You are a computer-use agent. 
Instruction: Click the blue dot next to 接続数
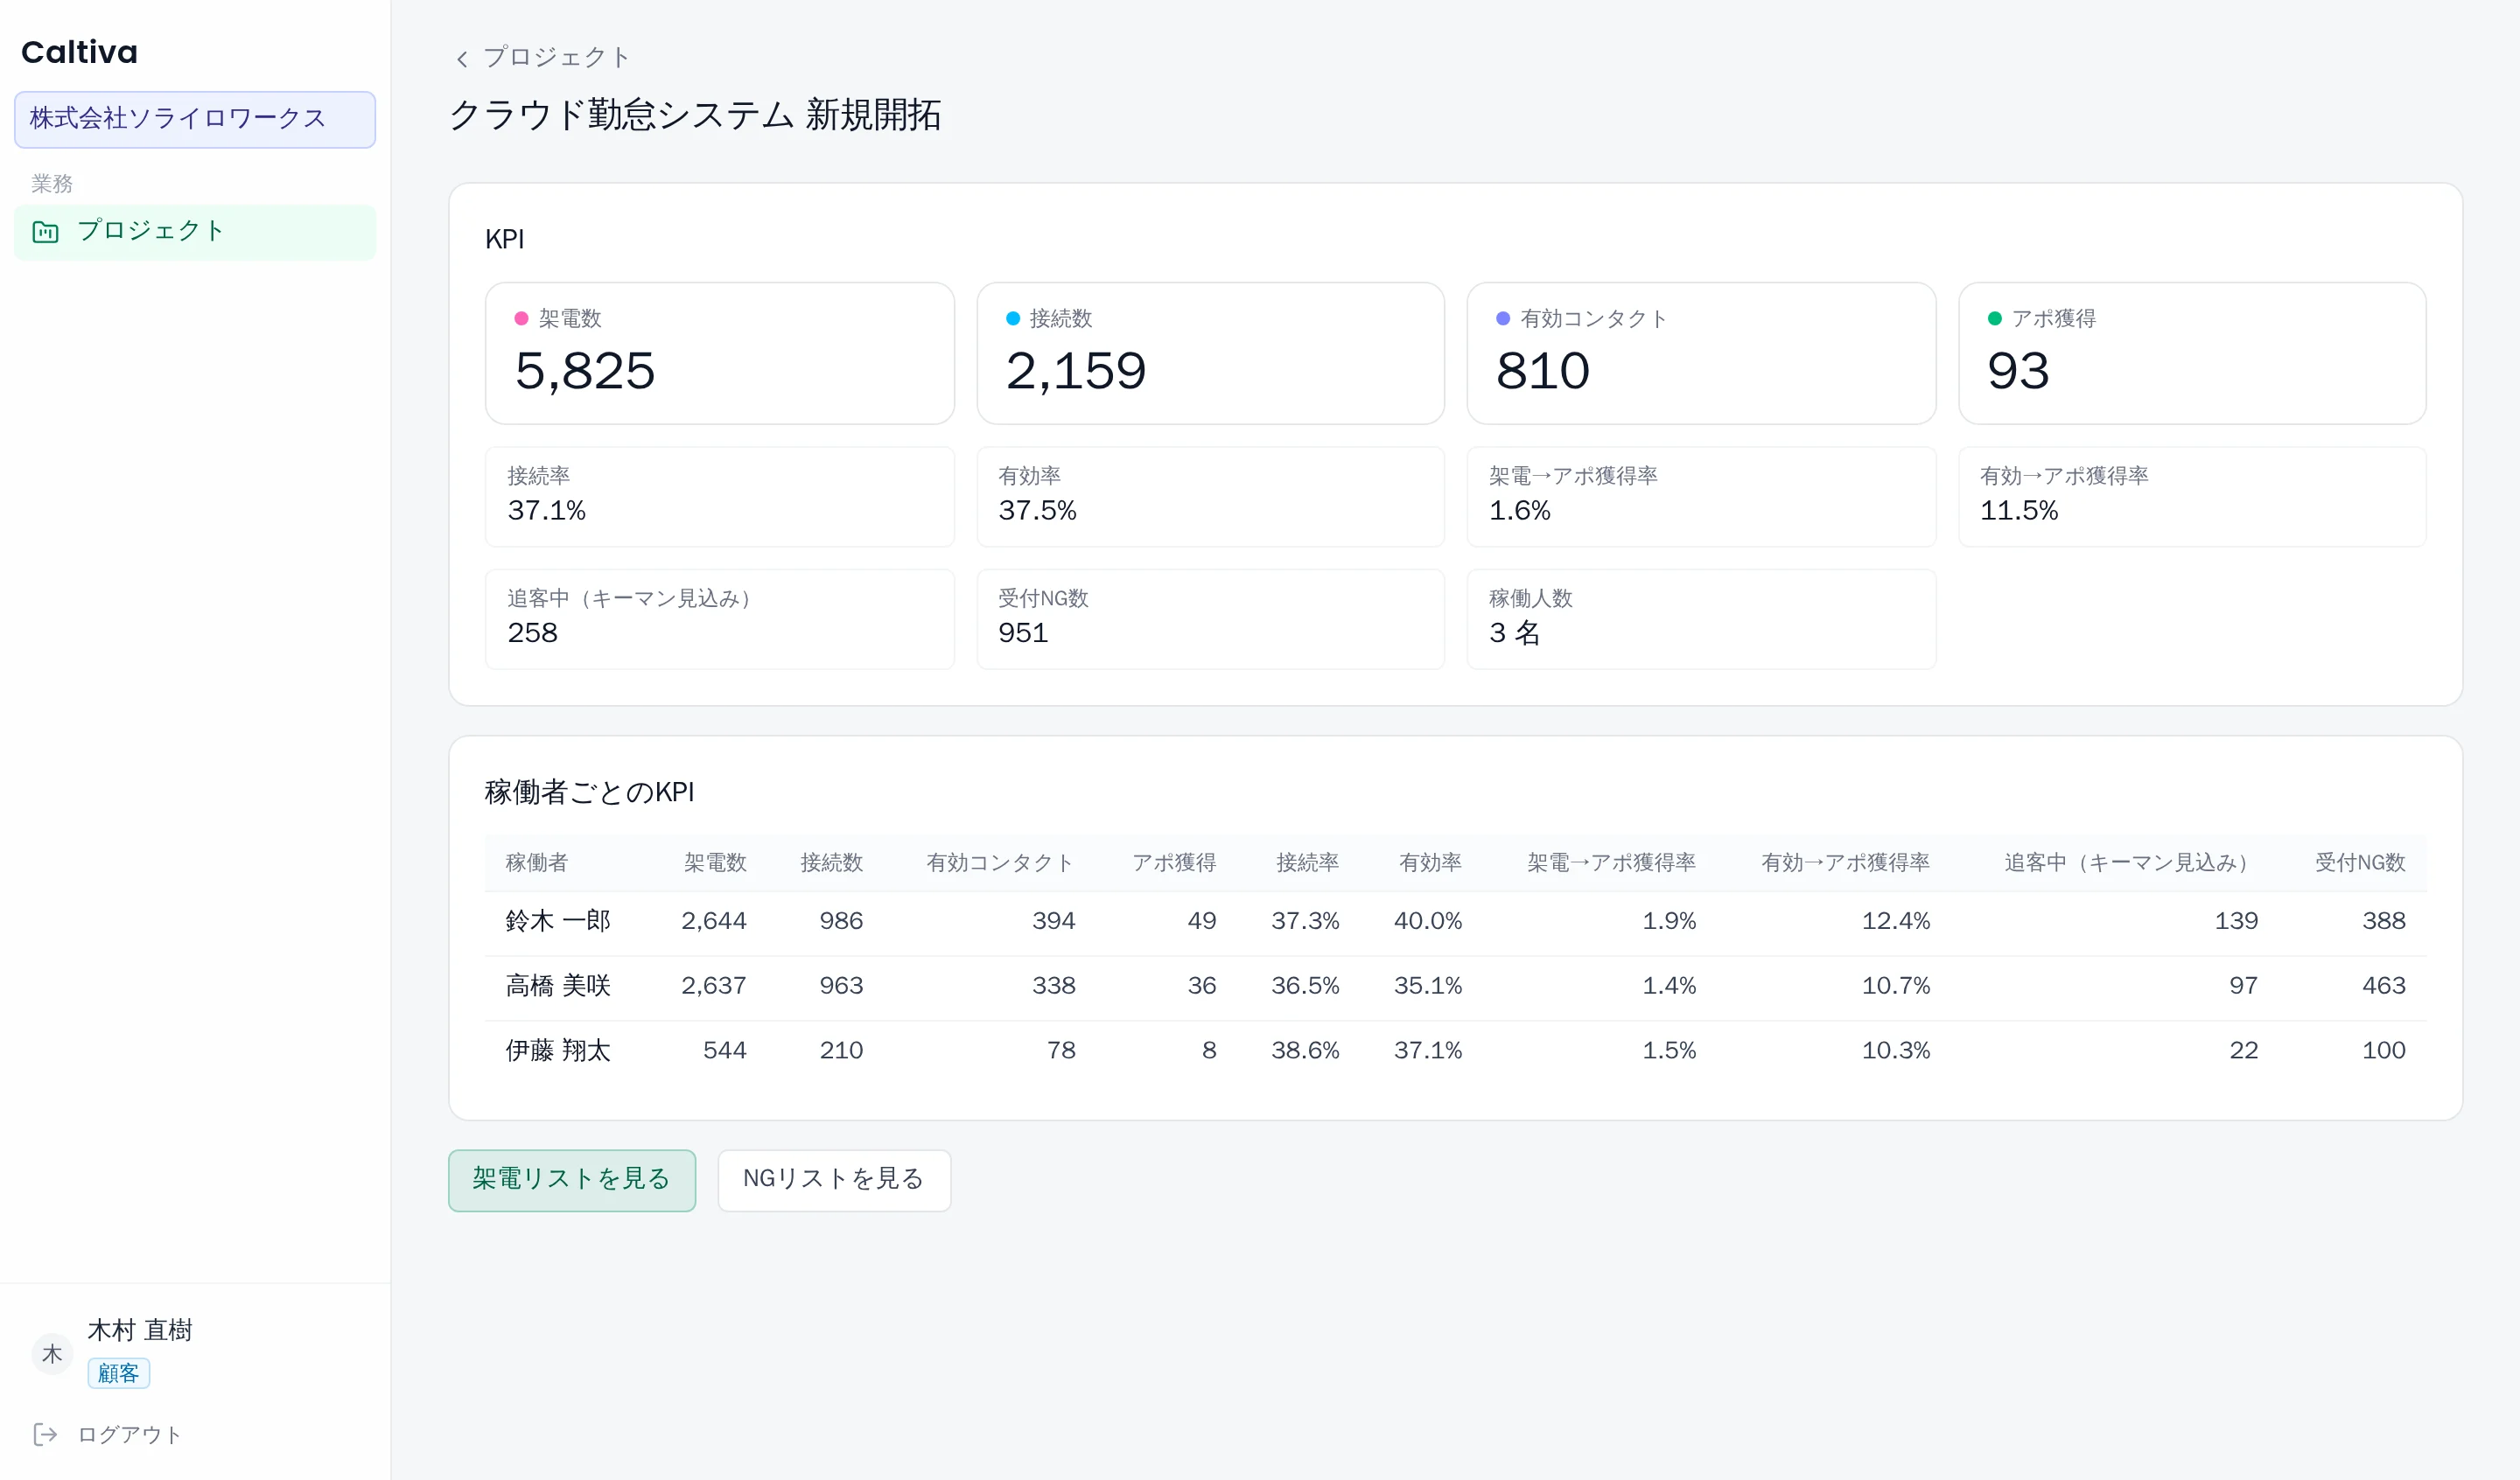[x=1012, y=318]
